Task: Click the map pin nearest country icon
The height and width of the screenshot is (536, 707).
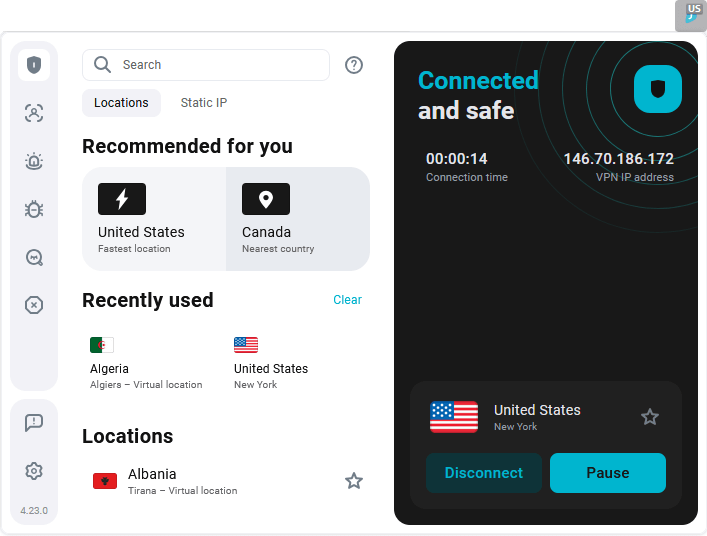Action: pyautogui.click(x=266, y=199)
